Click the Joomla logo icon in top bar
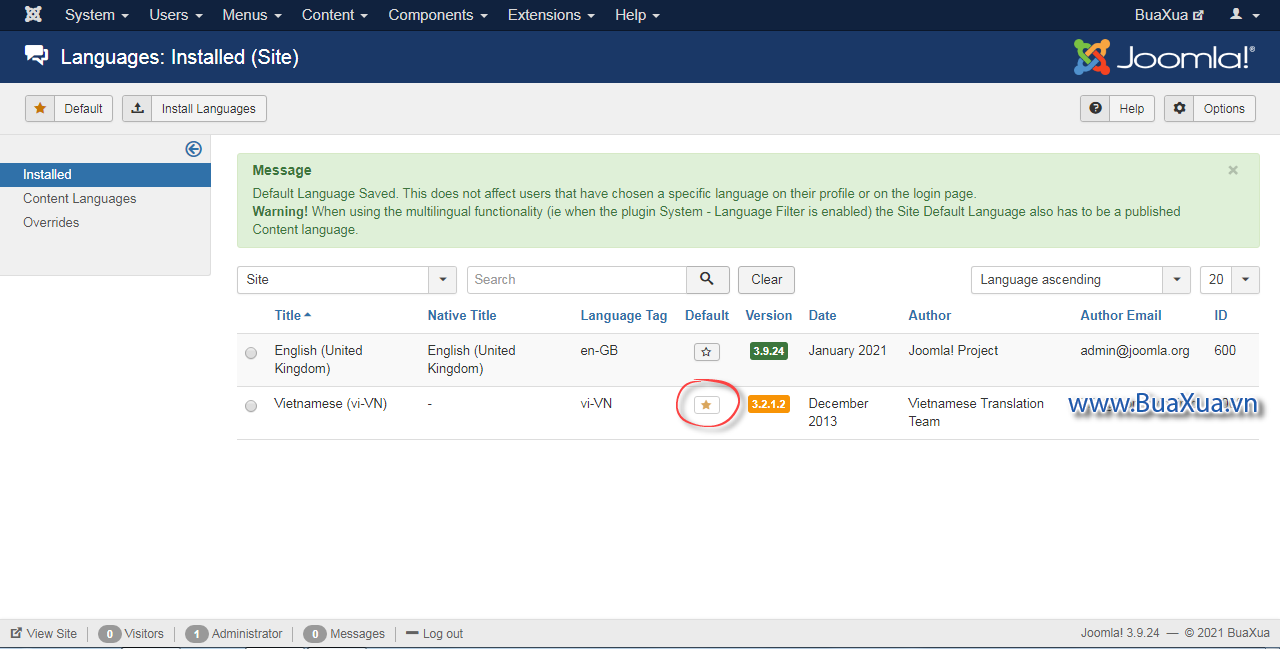 coord(33,15)
